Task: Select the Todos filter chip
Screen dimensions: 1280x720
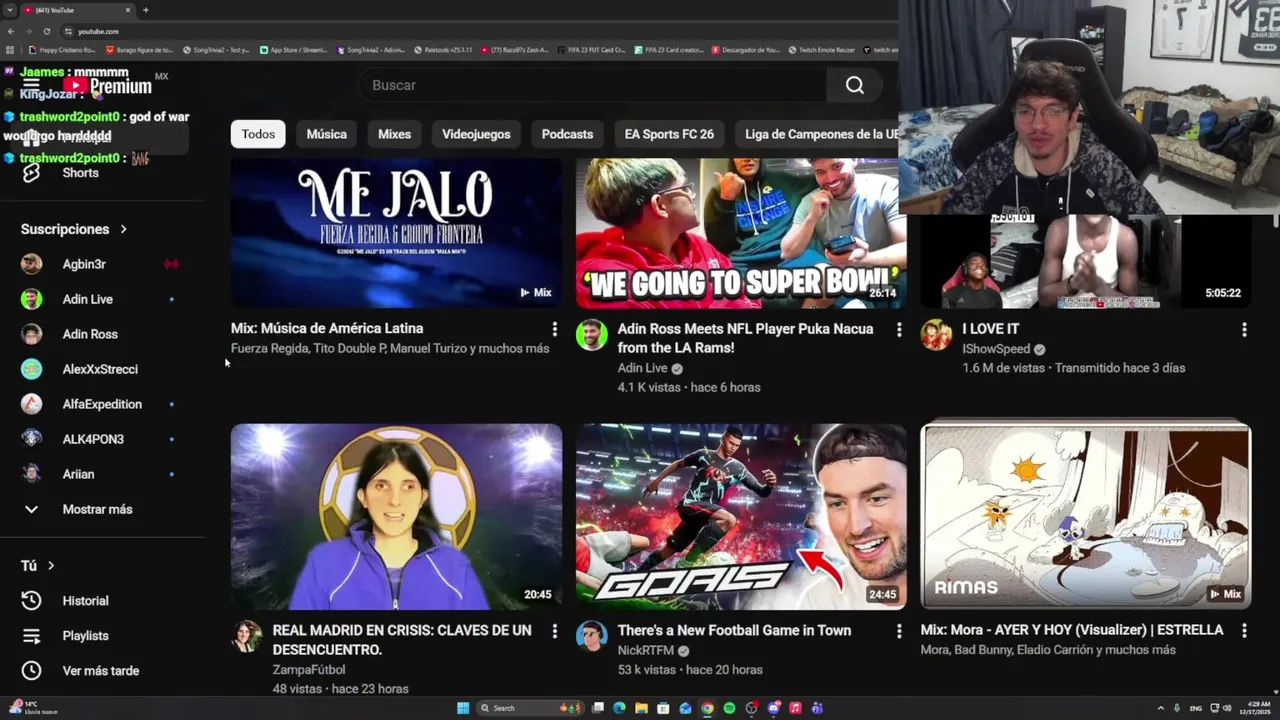Action: (x=258, y=134)
